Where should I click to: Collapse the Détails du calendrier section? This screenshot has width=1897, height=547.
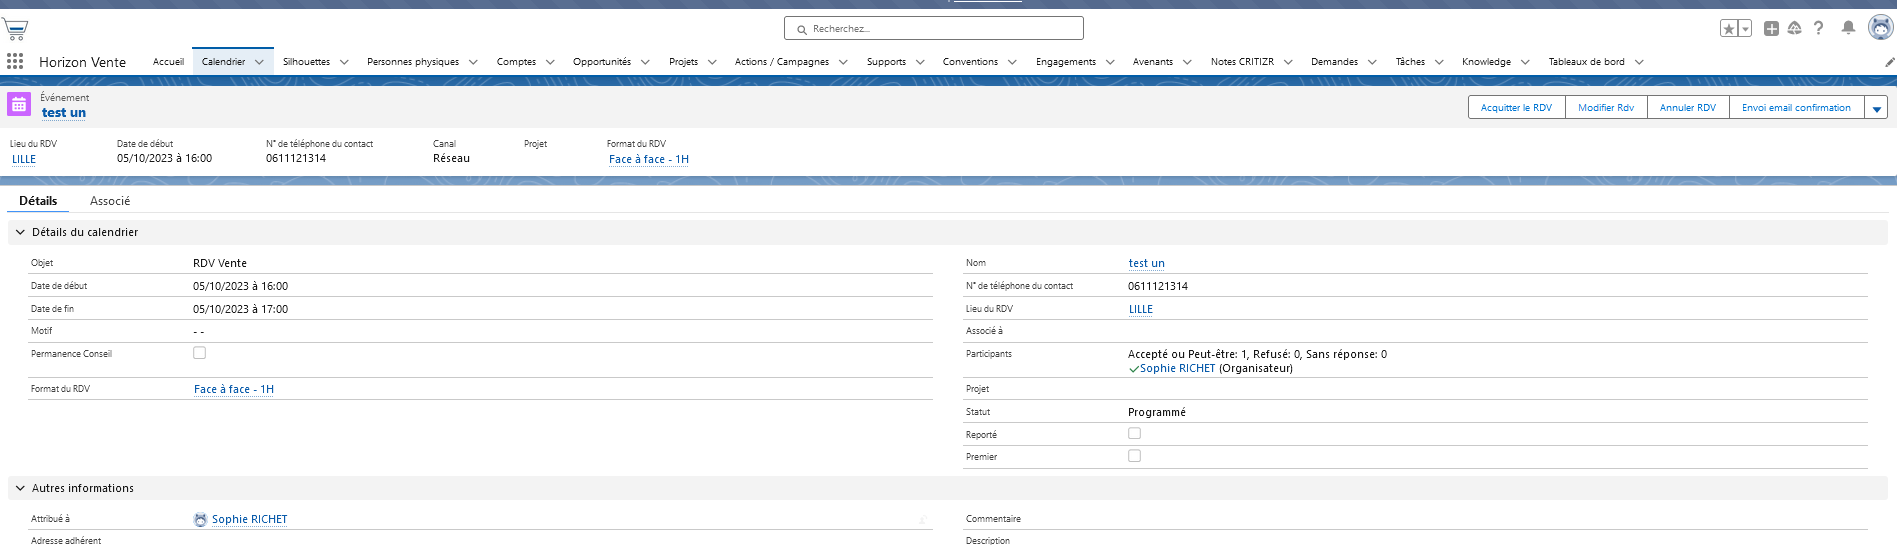coord(20,232)
